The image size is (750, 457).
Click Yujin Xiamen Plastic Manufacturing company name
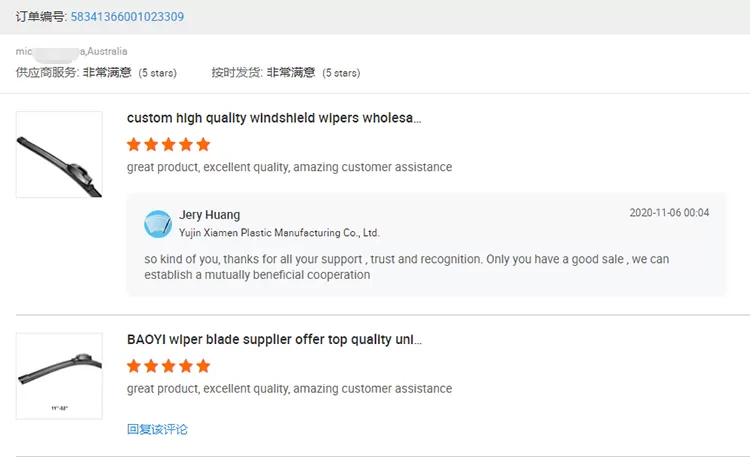click(x=279, y=233)
